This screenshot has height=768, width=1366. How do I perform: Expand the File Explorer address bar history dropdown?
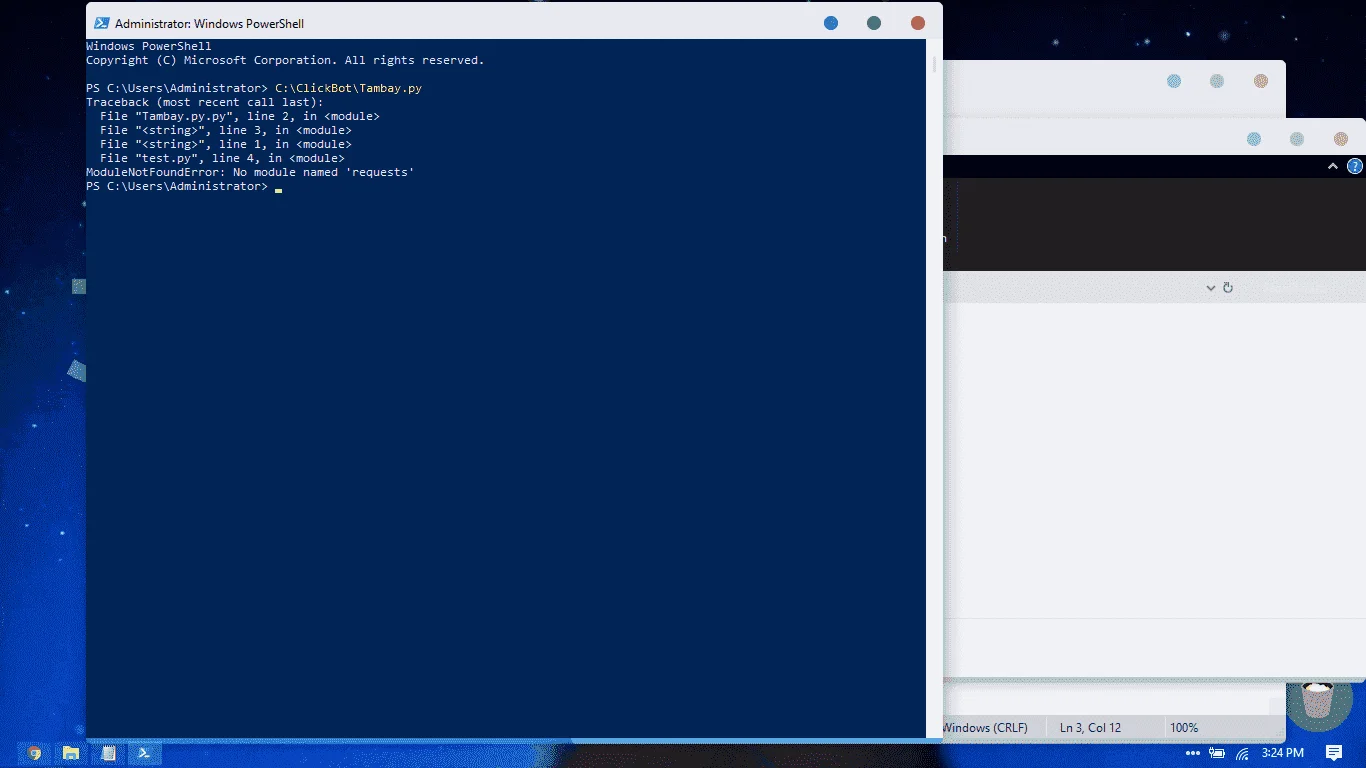coord(1210,288)
